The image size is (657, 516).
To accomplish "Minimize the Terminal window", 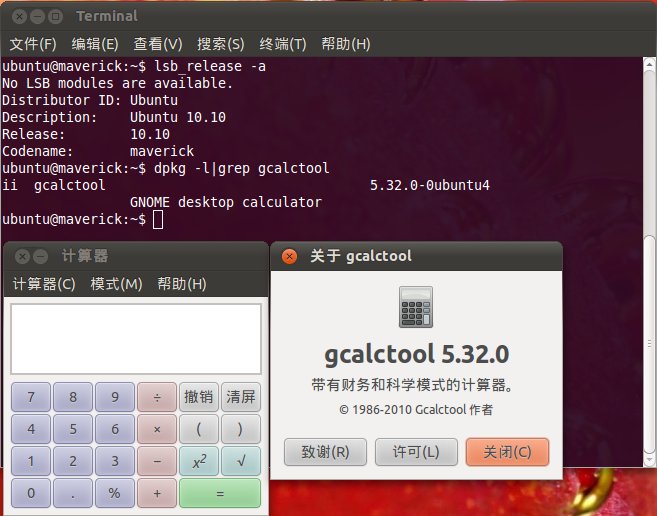I will click(37, 16).
